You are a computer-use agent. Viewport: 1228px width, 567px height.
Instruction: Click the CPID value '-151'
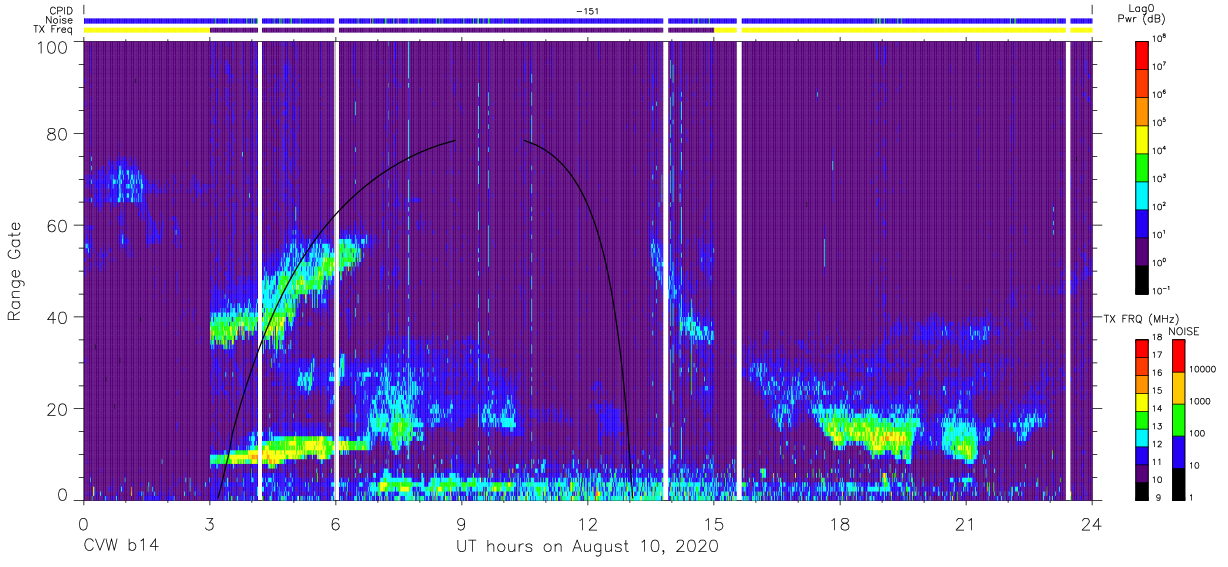click(x=588, y=11)
